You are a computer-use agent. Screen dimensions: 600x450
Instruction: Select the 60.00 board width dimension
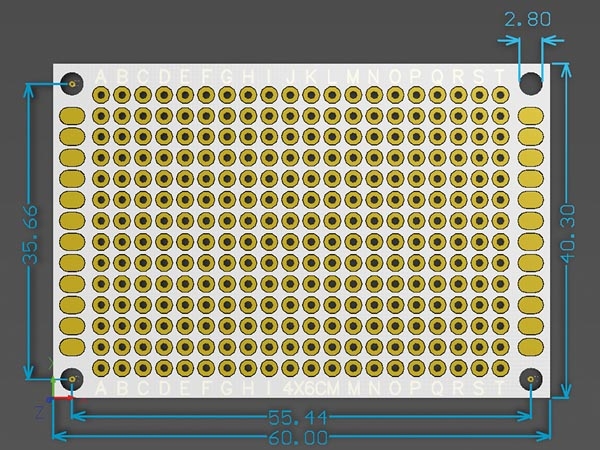coord(298,437)
